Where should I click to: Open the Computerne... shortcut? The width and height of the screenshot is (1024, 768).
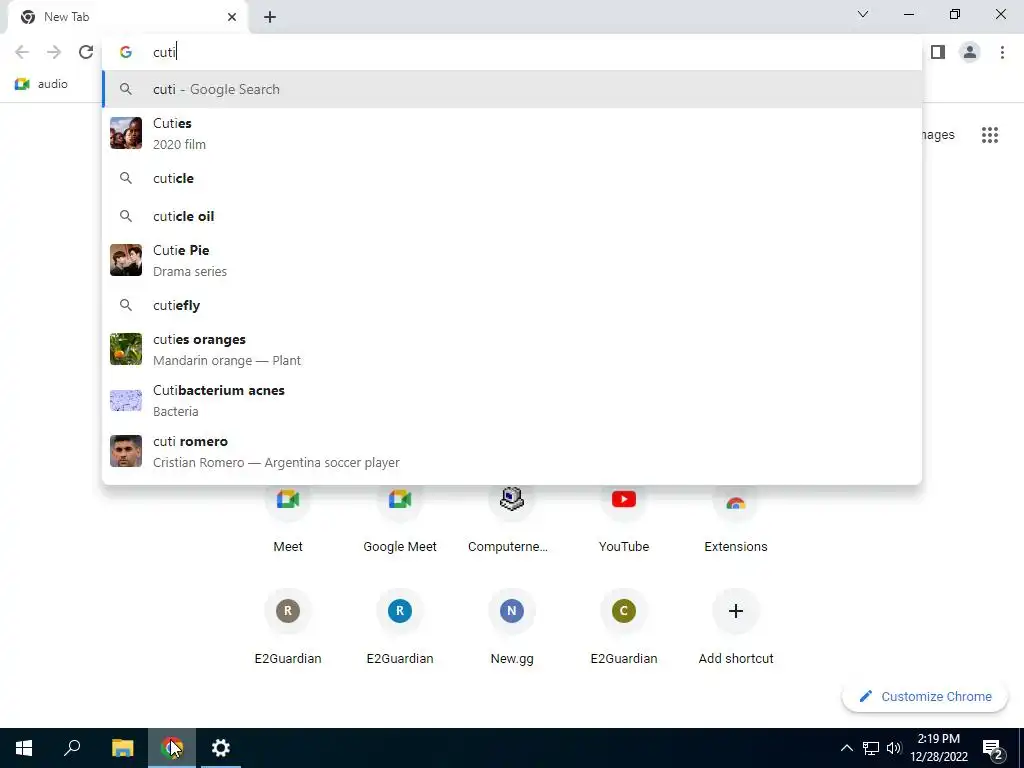coord(511,519)
